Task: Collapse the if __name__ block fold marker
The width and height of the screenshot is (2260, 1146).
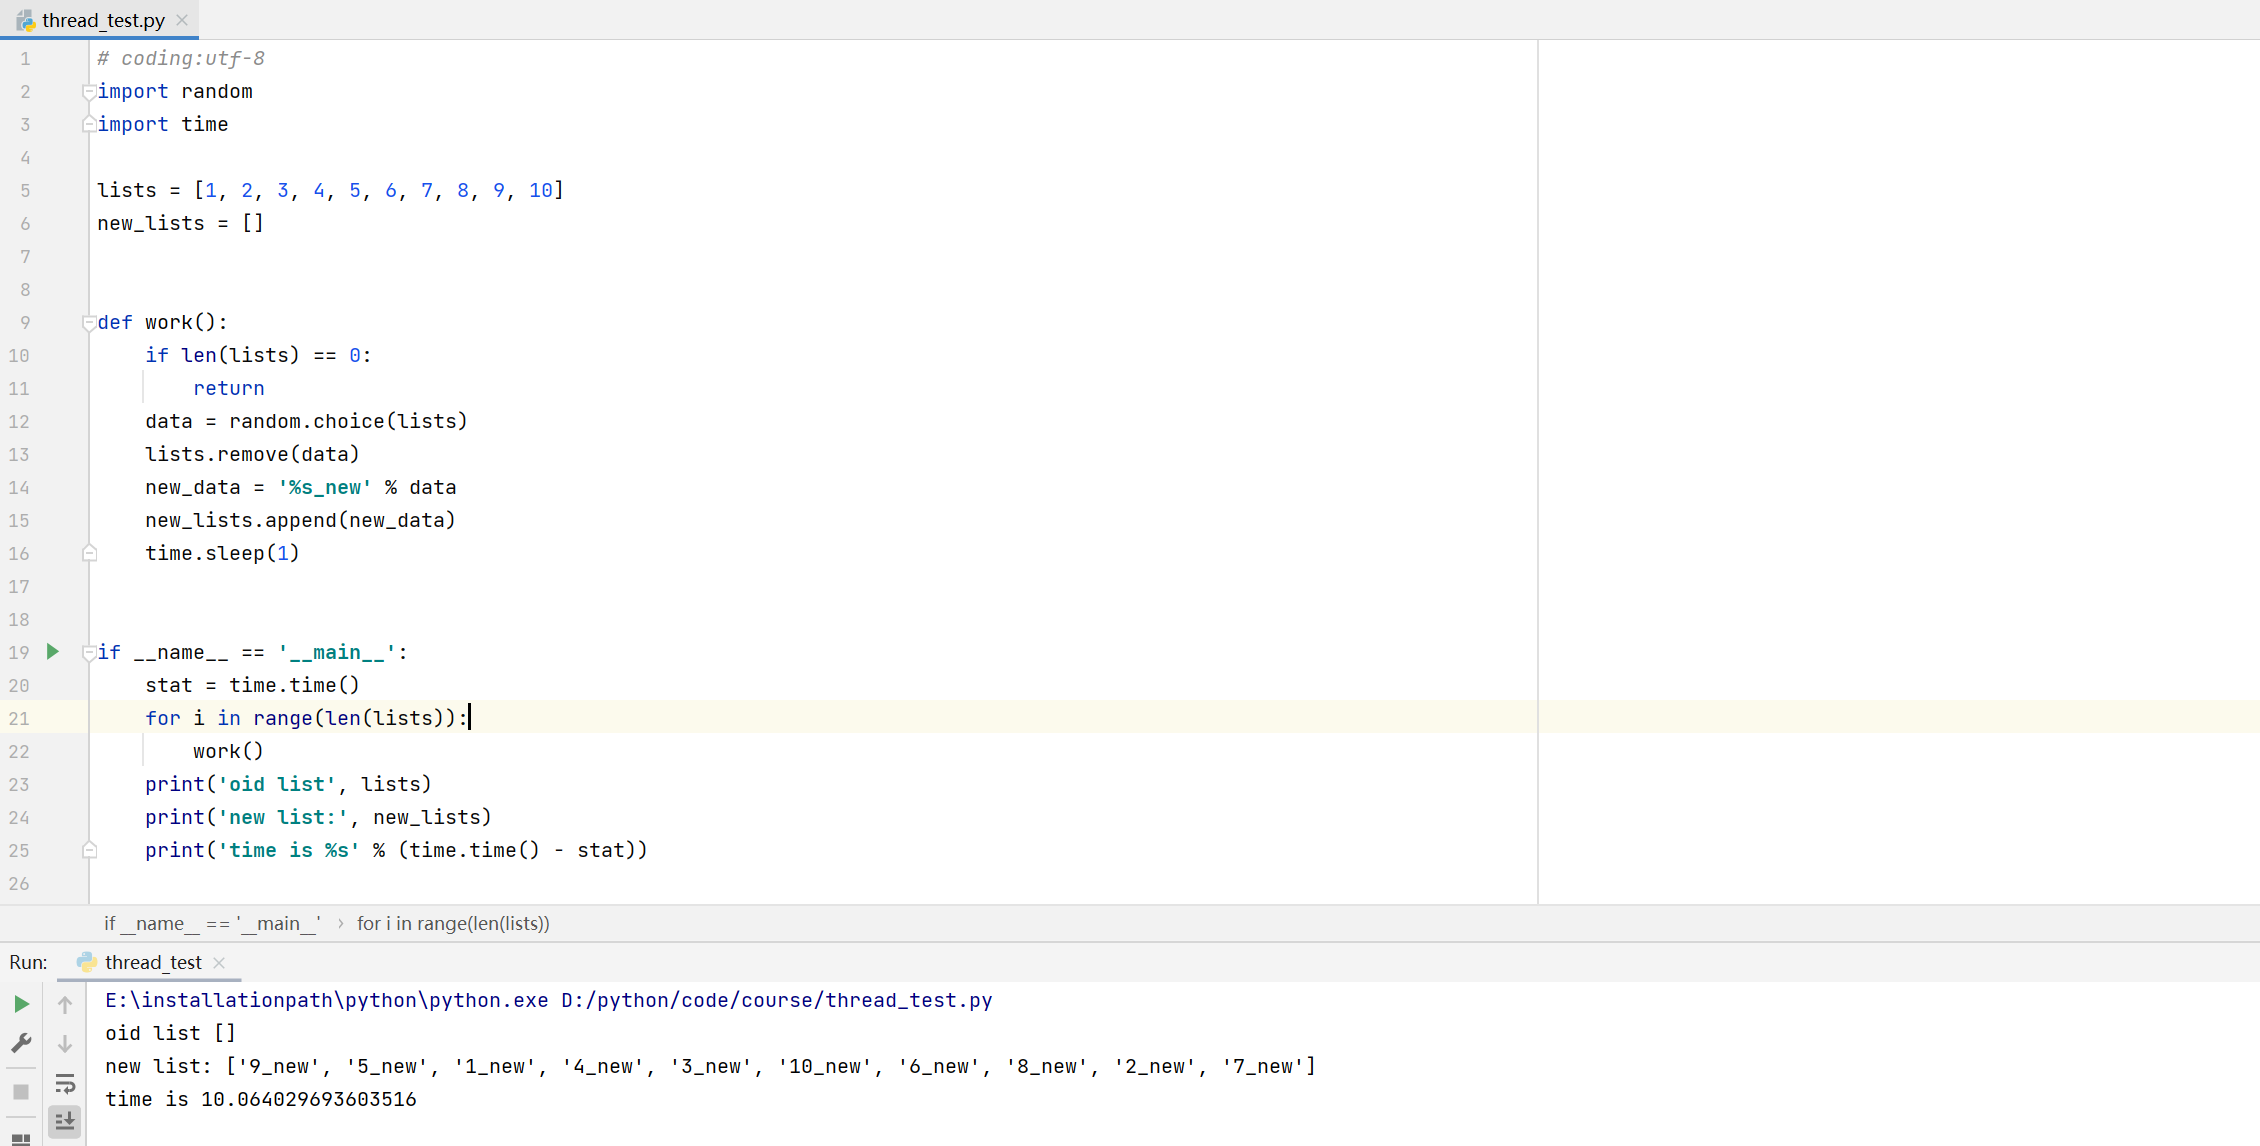Action: (89, 653)
